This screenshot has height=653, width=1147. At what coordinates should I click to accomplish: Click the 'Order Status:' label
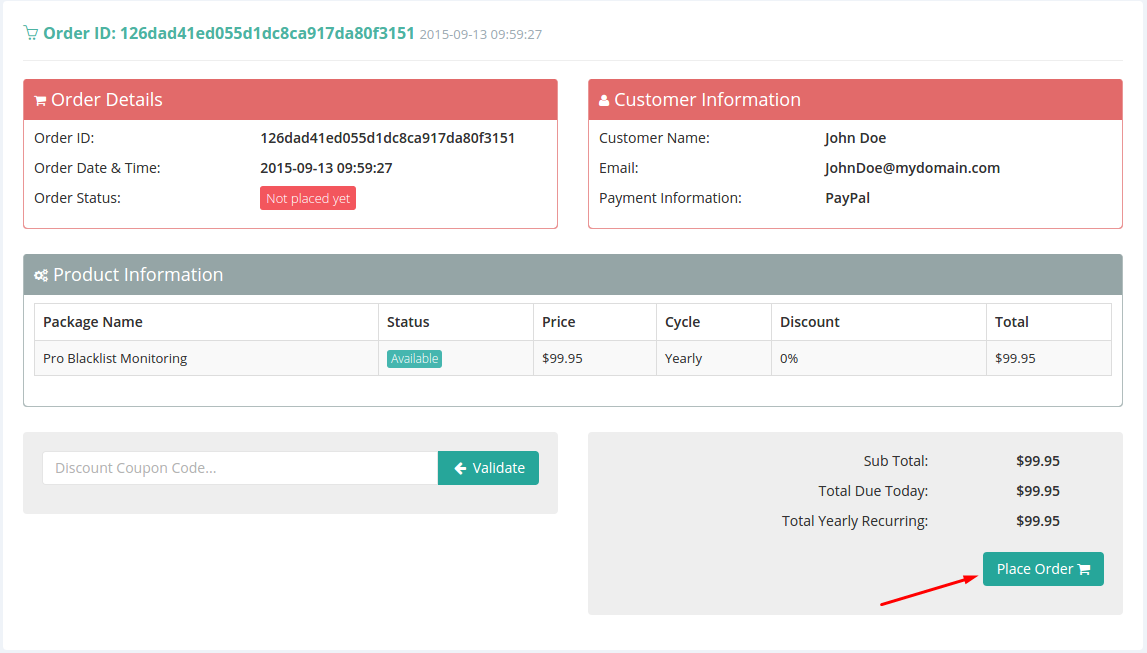[x=78, y=198]
